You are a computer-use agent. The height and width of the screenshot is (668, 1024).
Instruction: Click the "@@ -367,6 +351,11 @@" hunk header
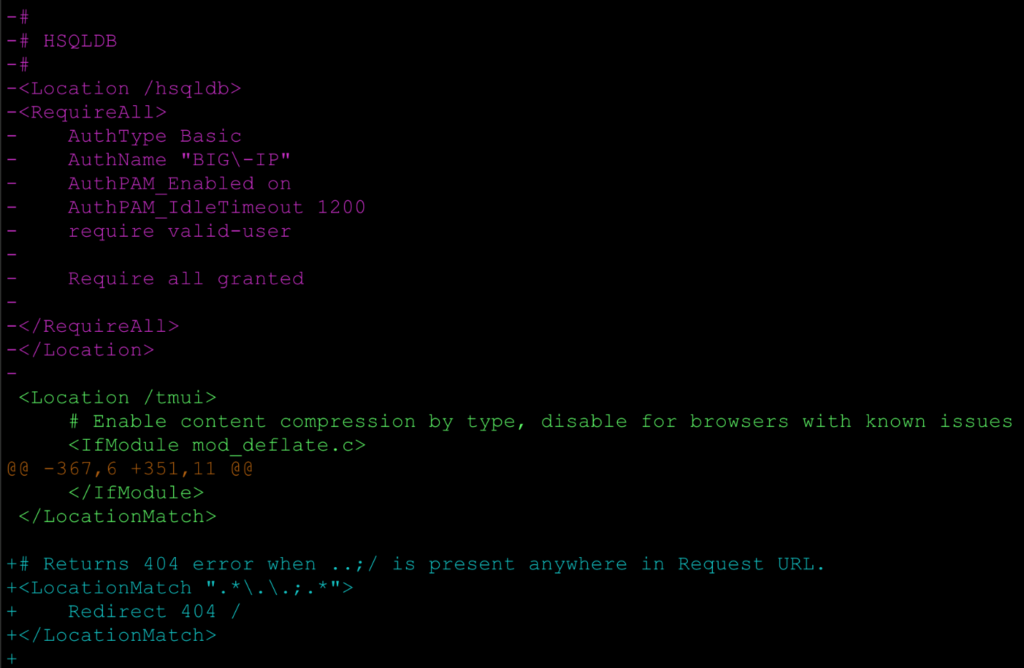point(129,469)
